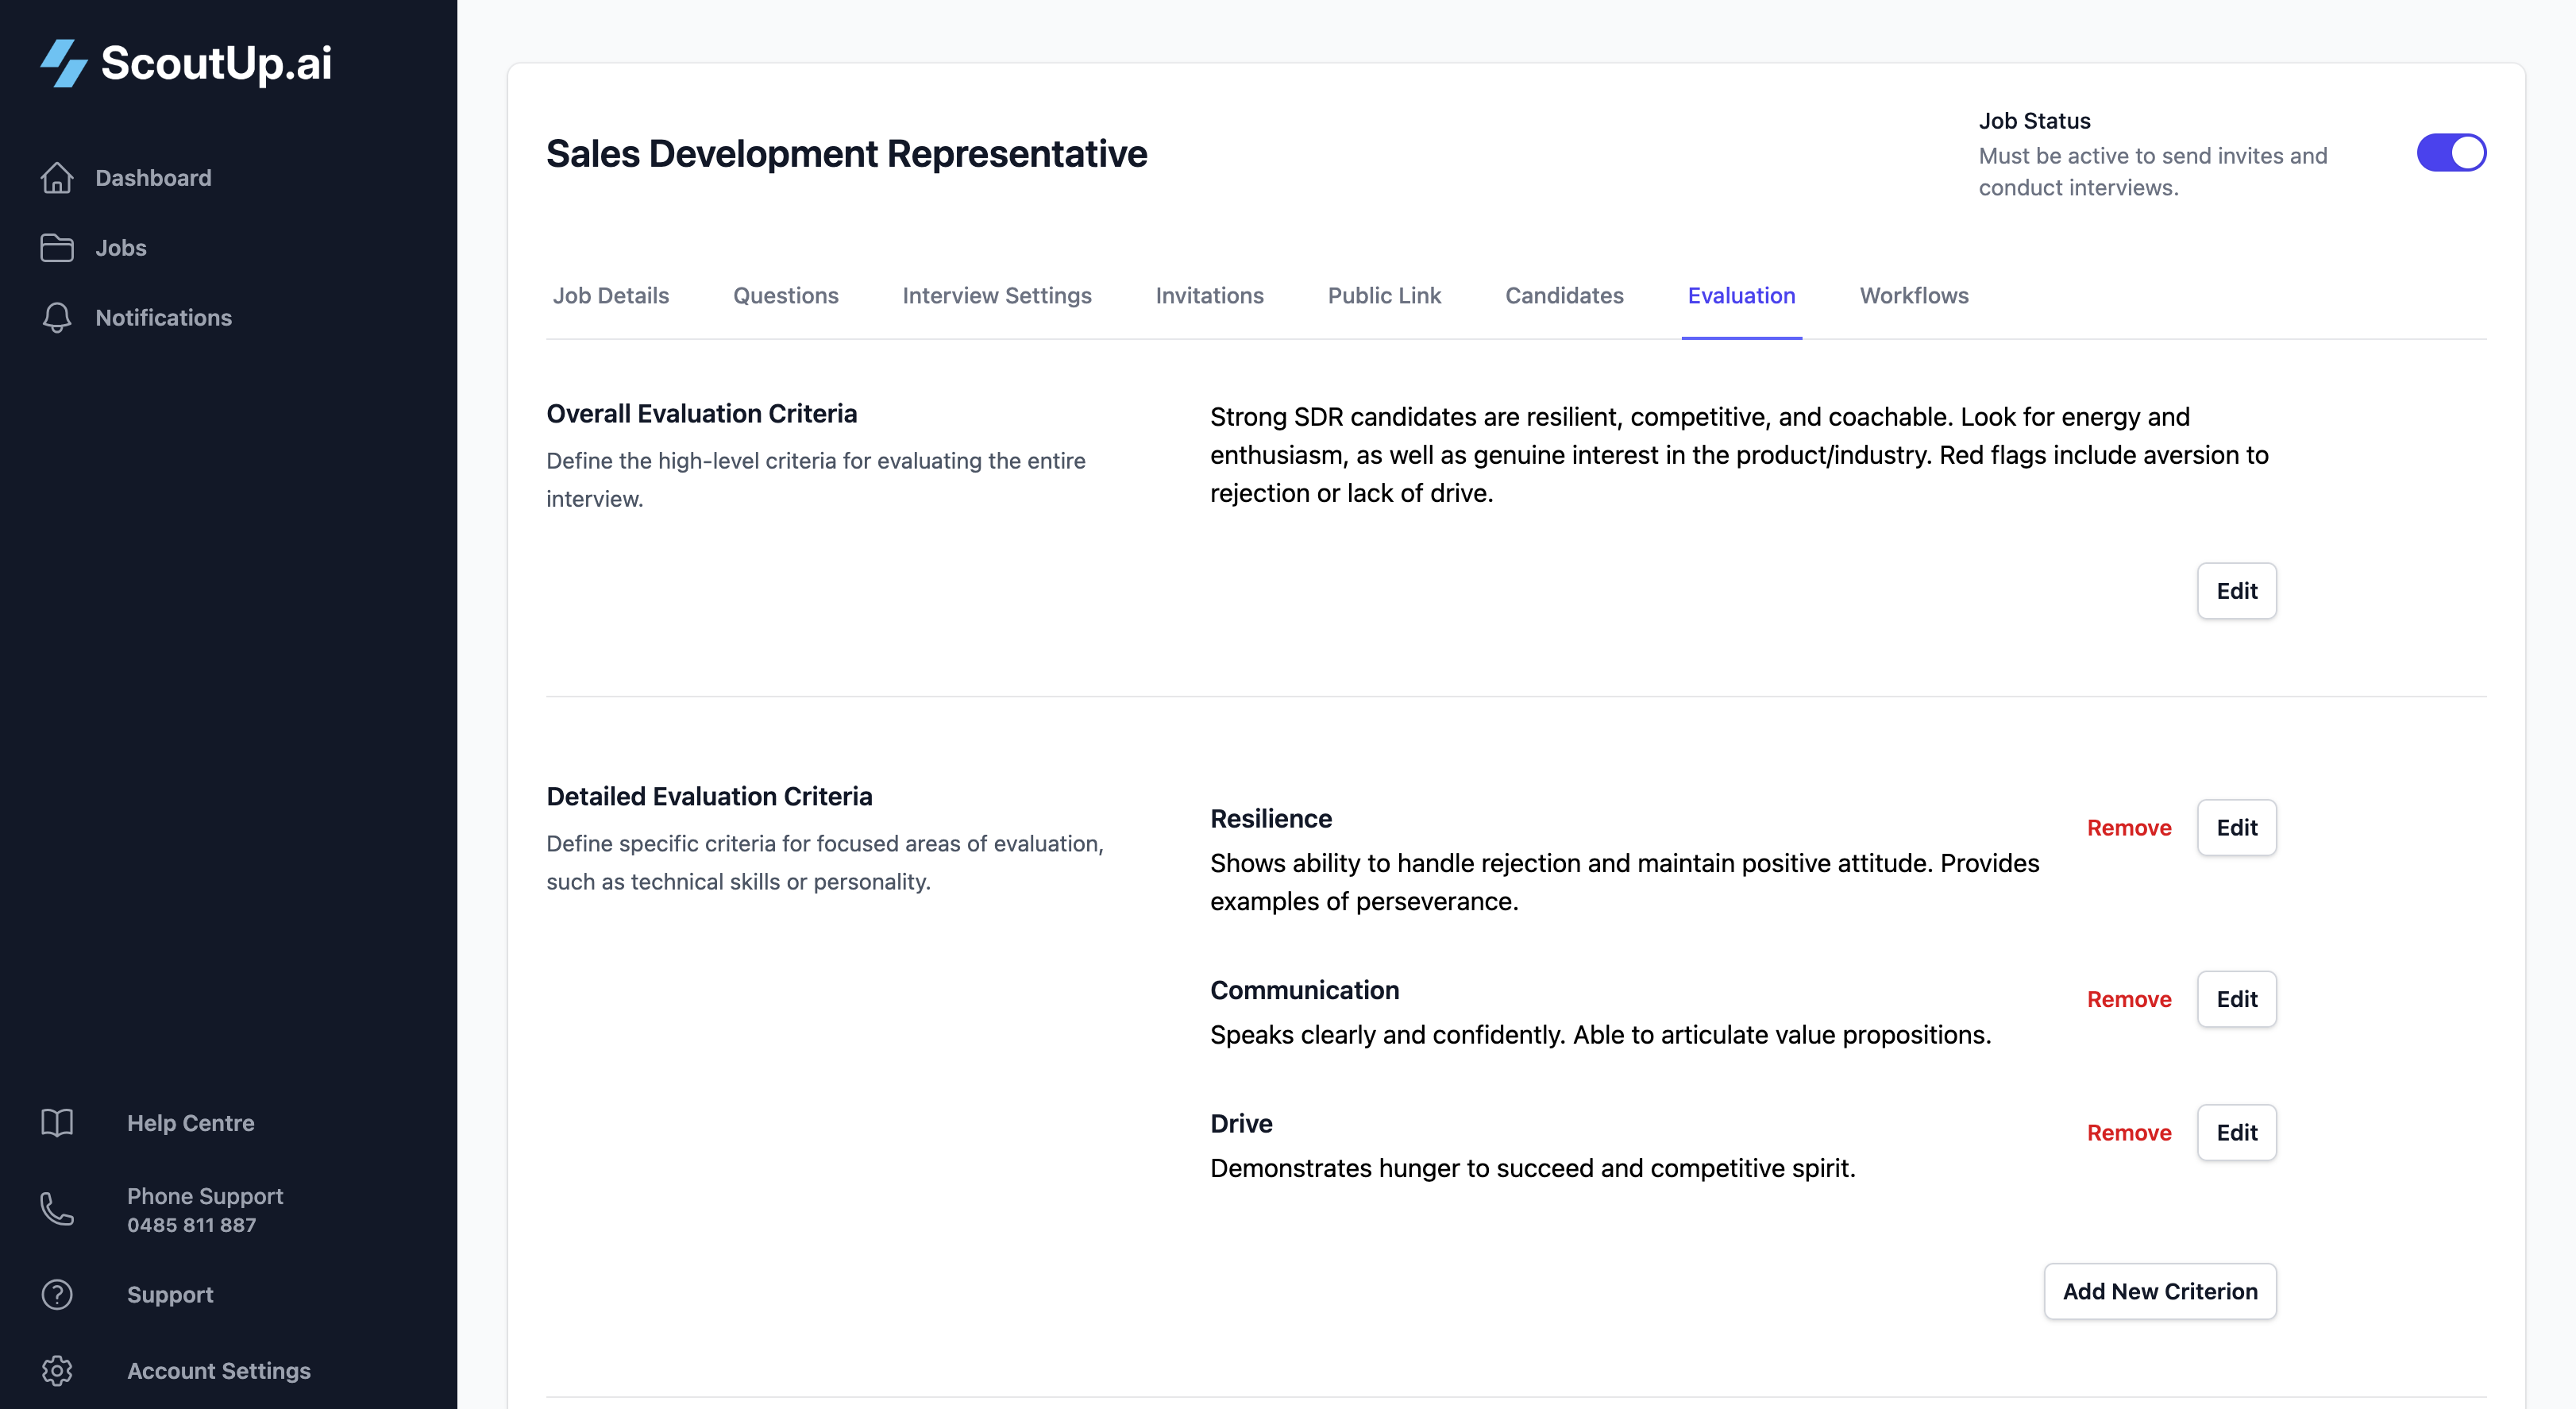
Task: Switch to the Candidates tab
Action: point(1564,296)
